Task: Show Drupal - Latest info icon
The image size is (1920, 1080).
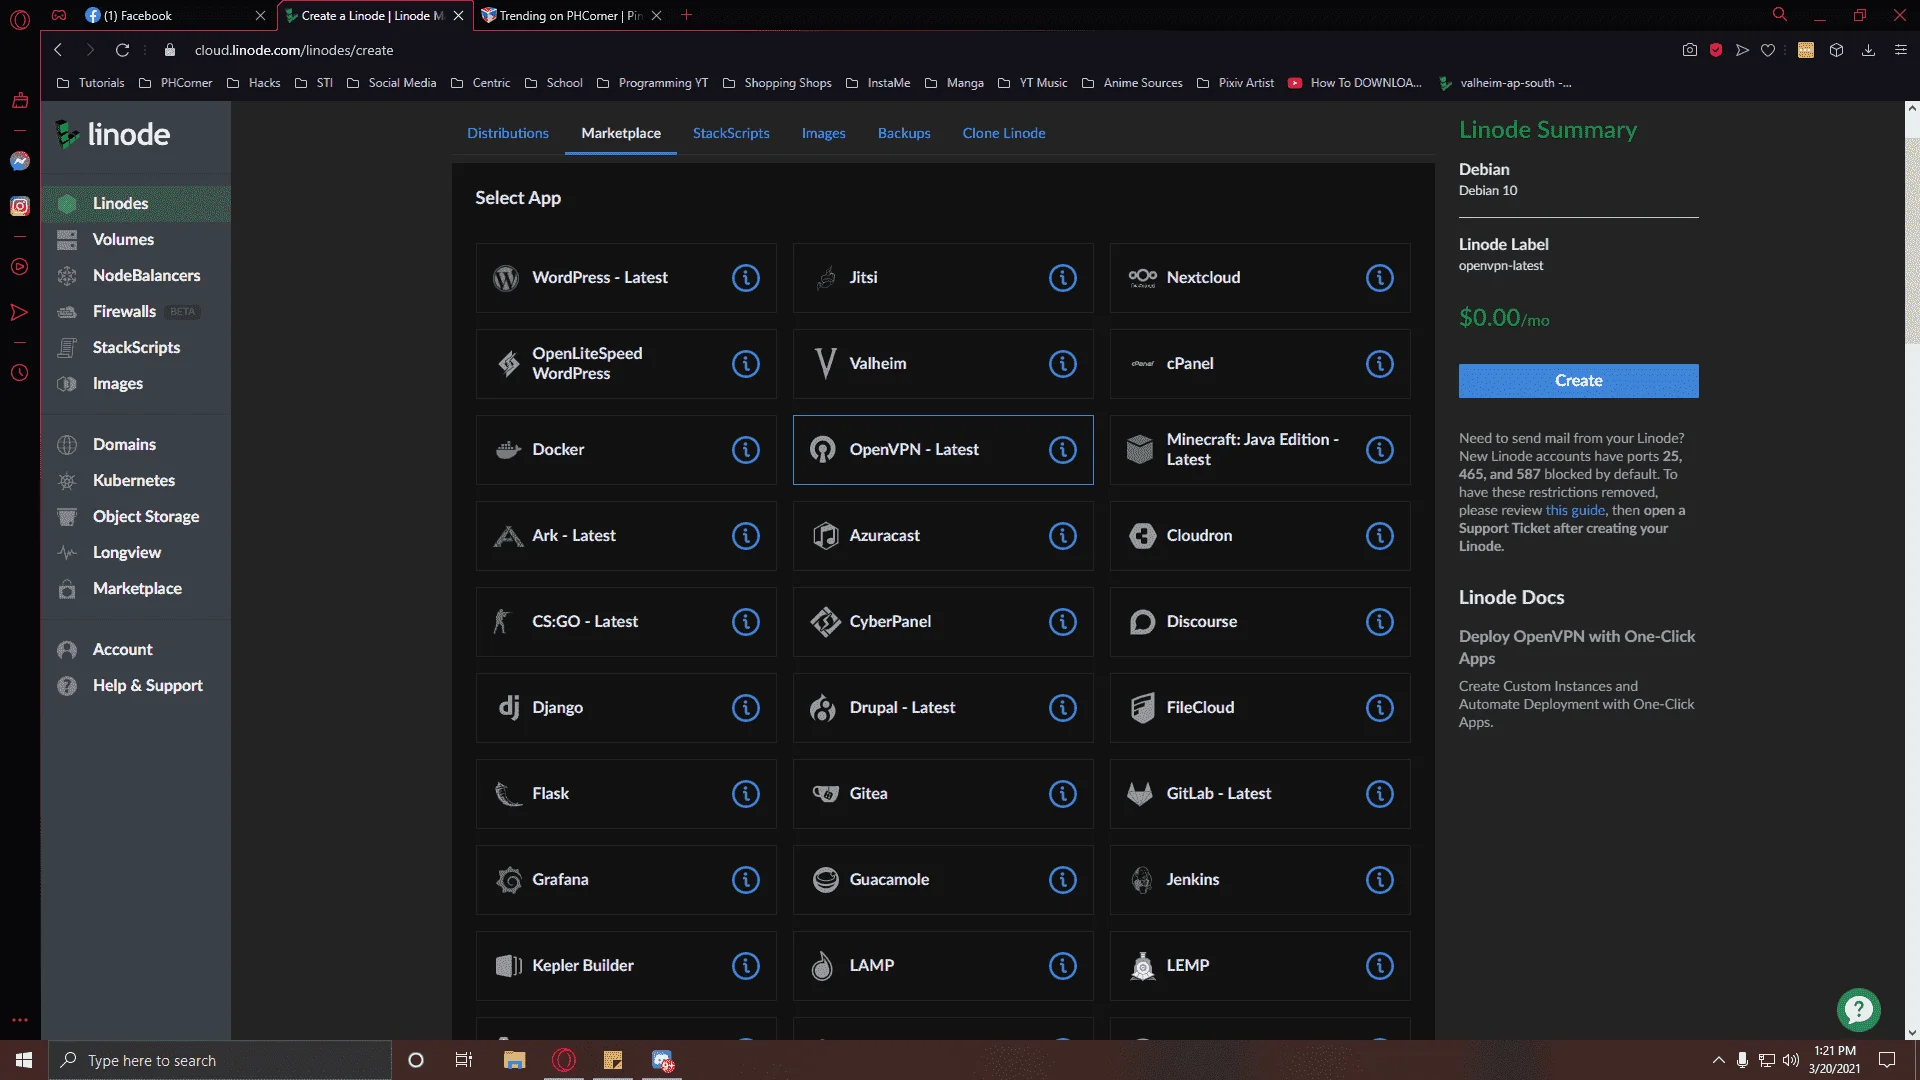Action: pos(1063,708)
